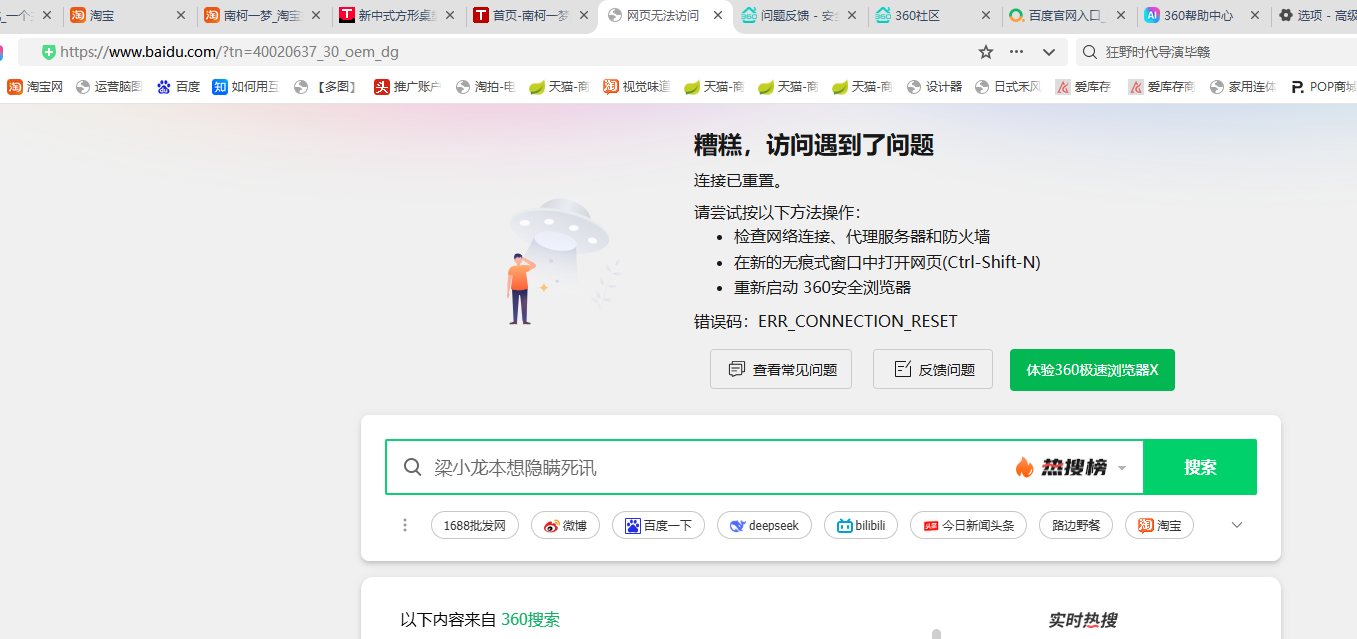Open the 推广账户 Toutiao bookmark

[x=407, y=87]
